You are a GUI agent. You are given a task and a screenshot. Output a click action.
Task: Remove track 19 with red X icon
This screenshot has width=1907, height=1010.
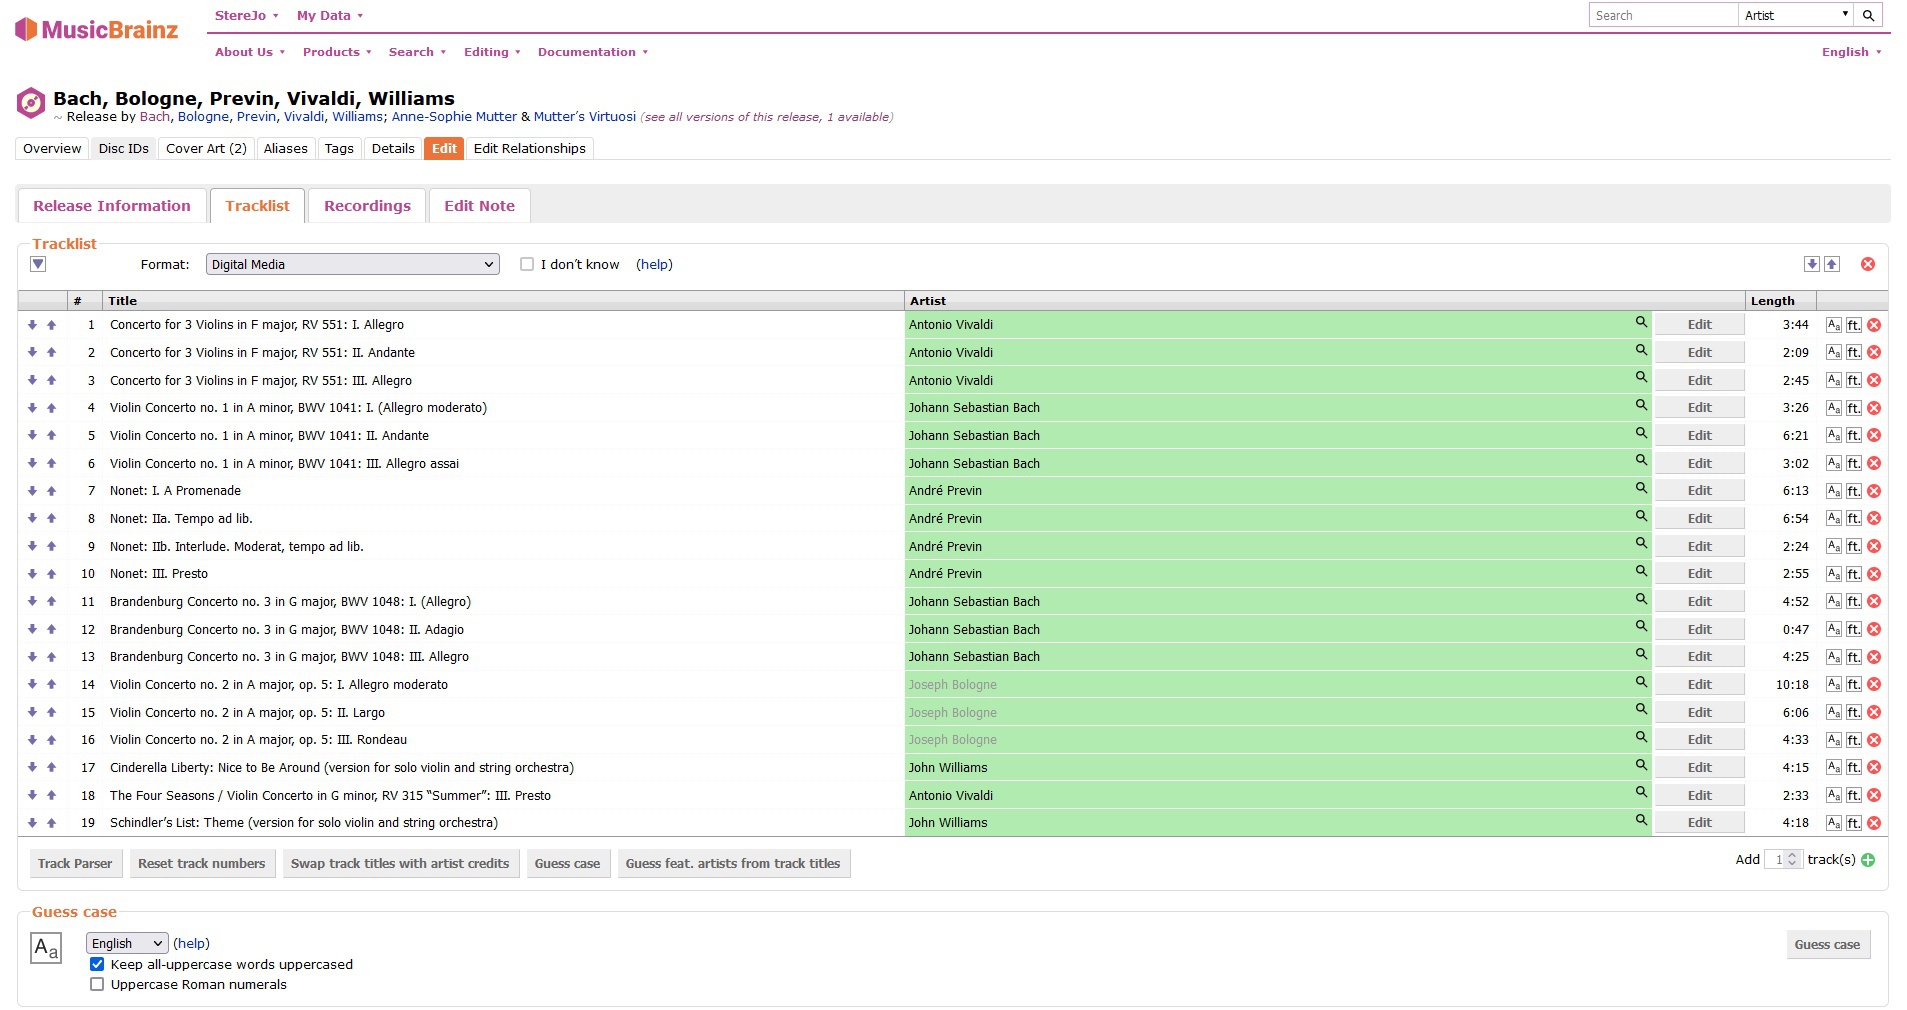pyautogui.click(x=1874, y=823)
